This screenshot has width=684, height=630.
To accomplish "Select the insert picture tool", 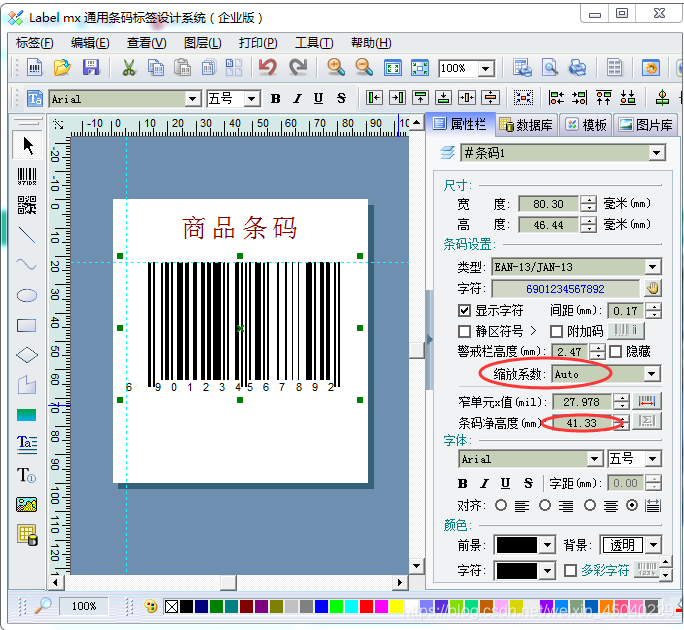I will coord(27,504).
